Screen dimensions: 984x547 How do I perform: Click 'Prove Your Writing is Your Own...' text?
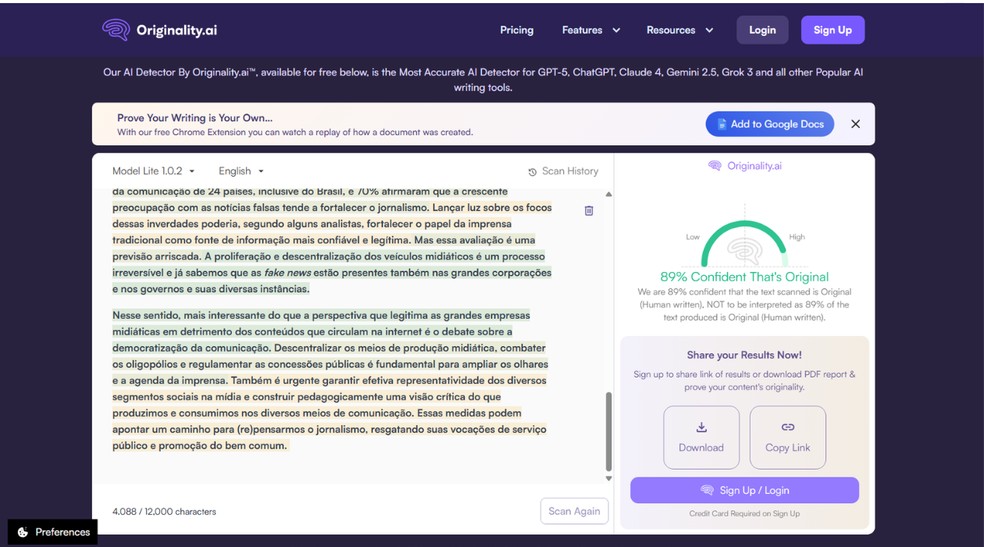[x=195, y=118]
